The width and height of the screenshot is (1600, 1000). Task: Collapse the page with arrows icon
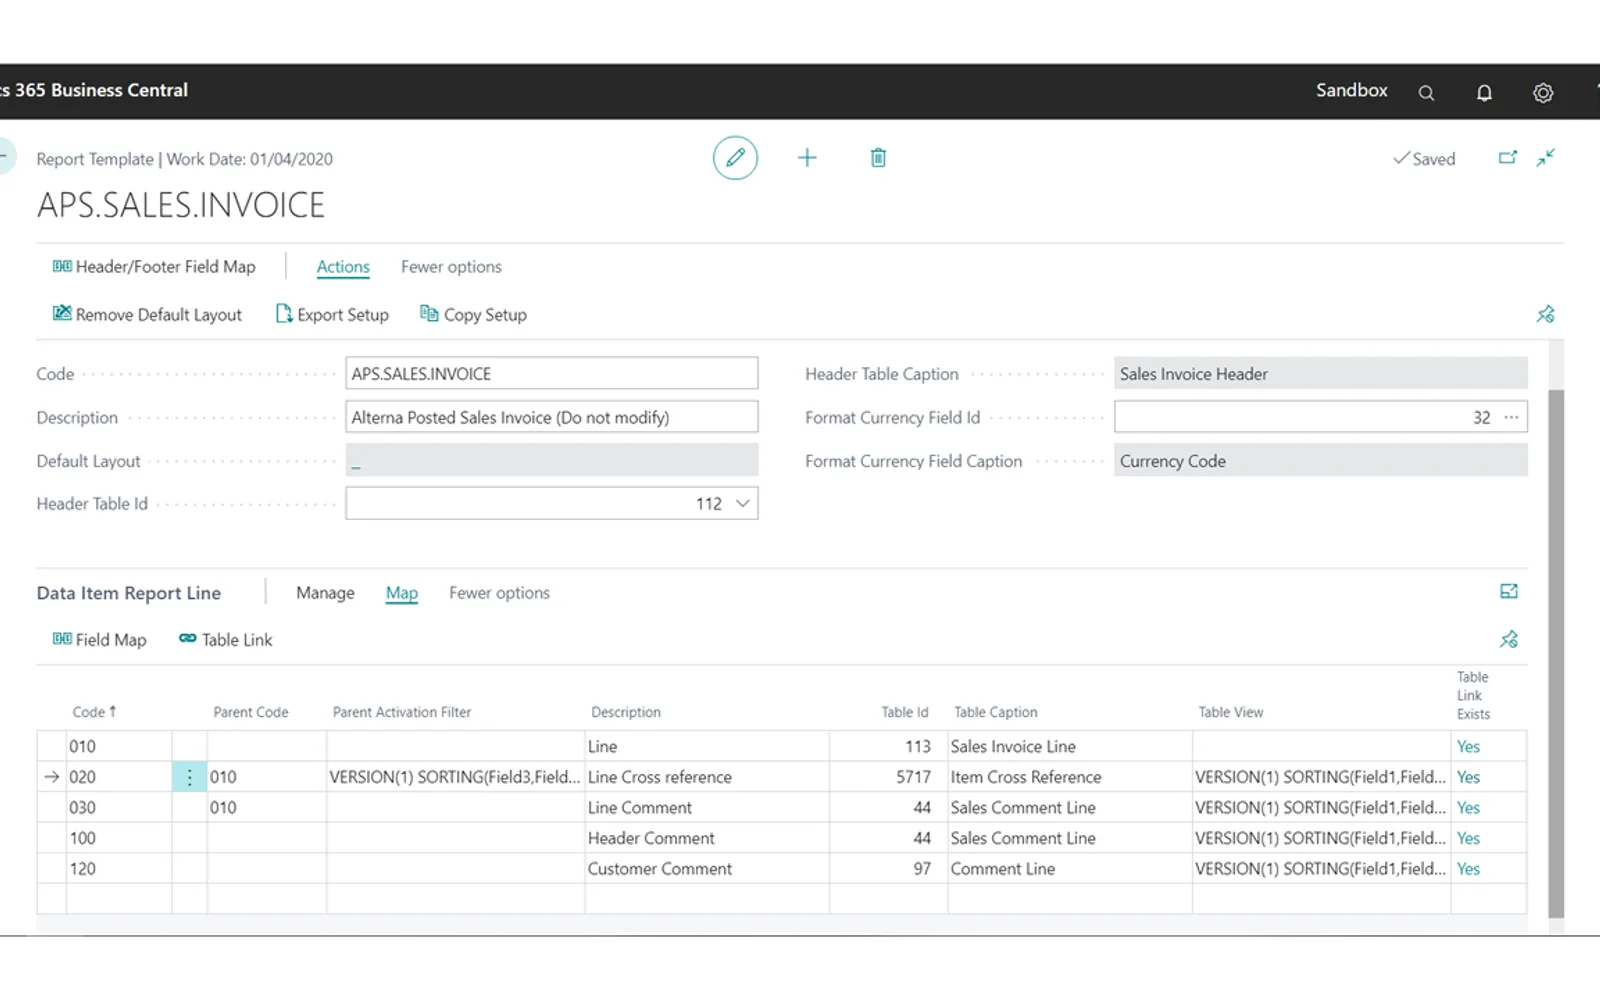[x=1546, y=158]
